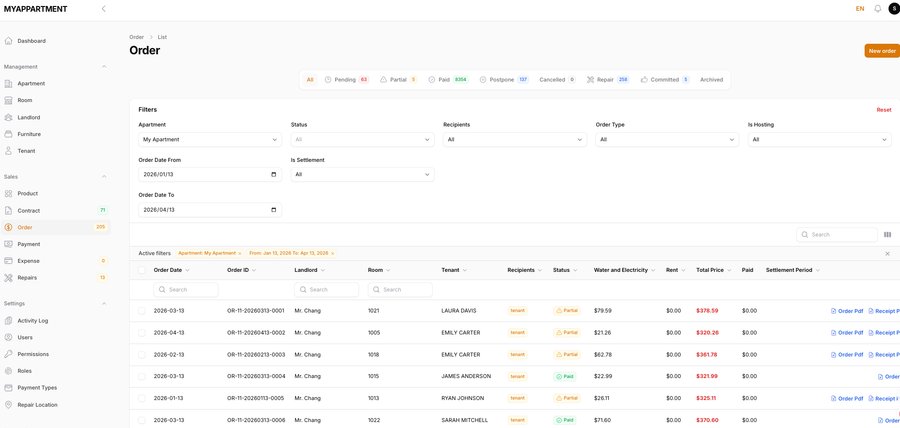Switch to the Pending tab
The width and height of the screenshot is (900, 428).
347,80
